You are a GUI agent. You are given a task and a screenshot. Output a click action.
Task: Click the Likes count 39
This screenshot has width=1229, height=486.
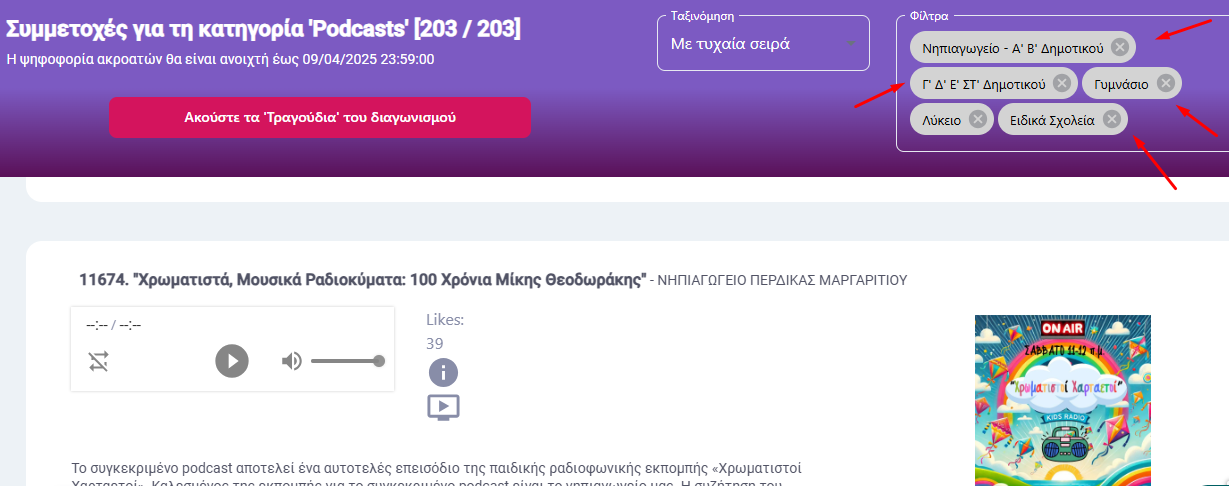(435, 343)
